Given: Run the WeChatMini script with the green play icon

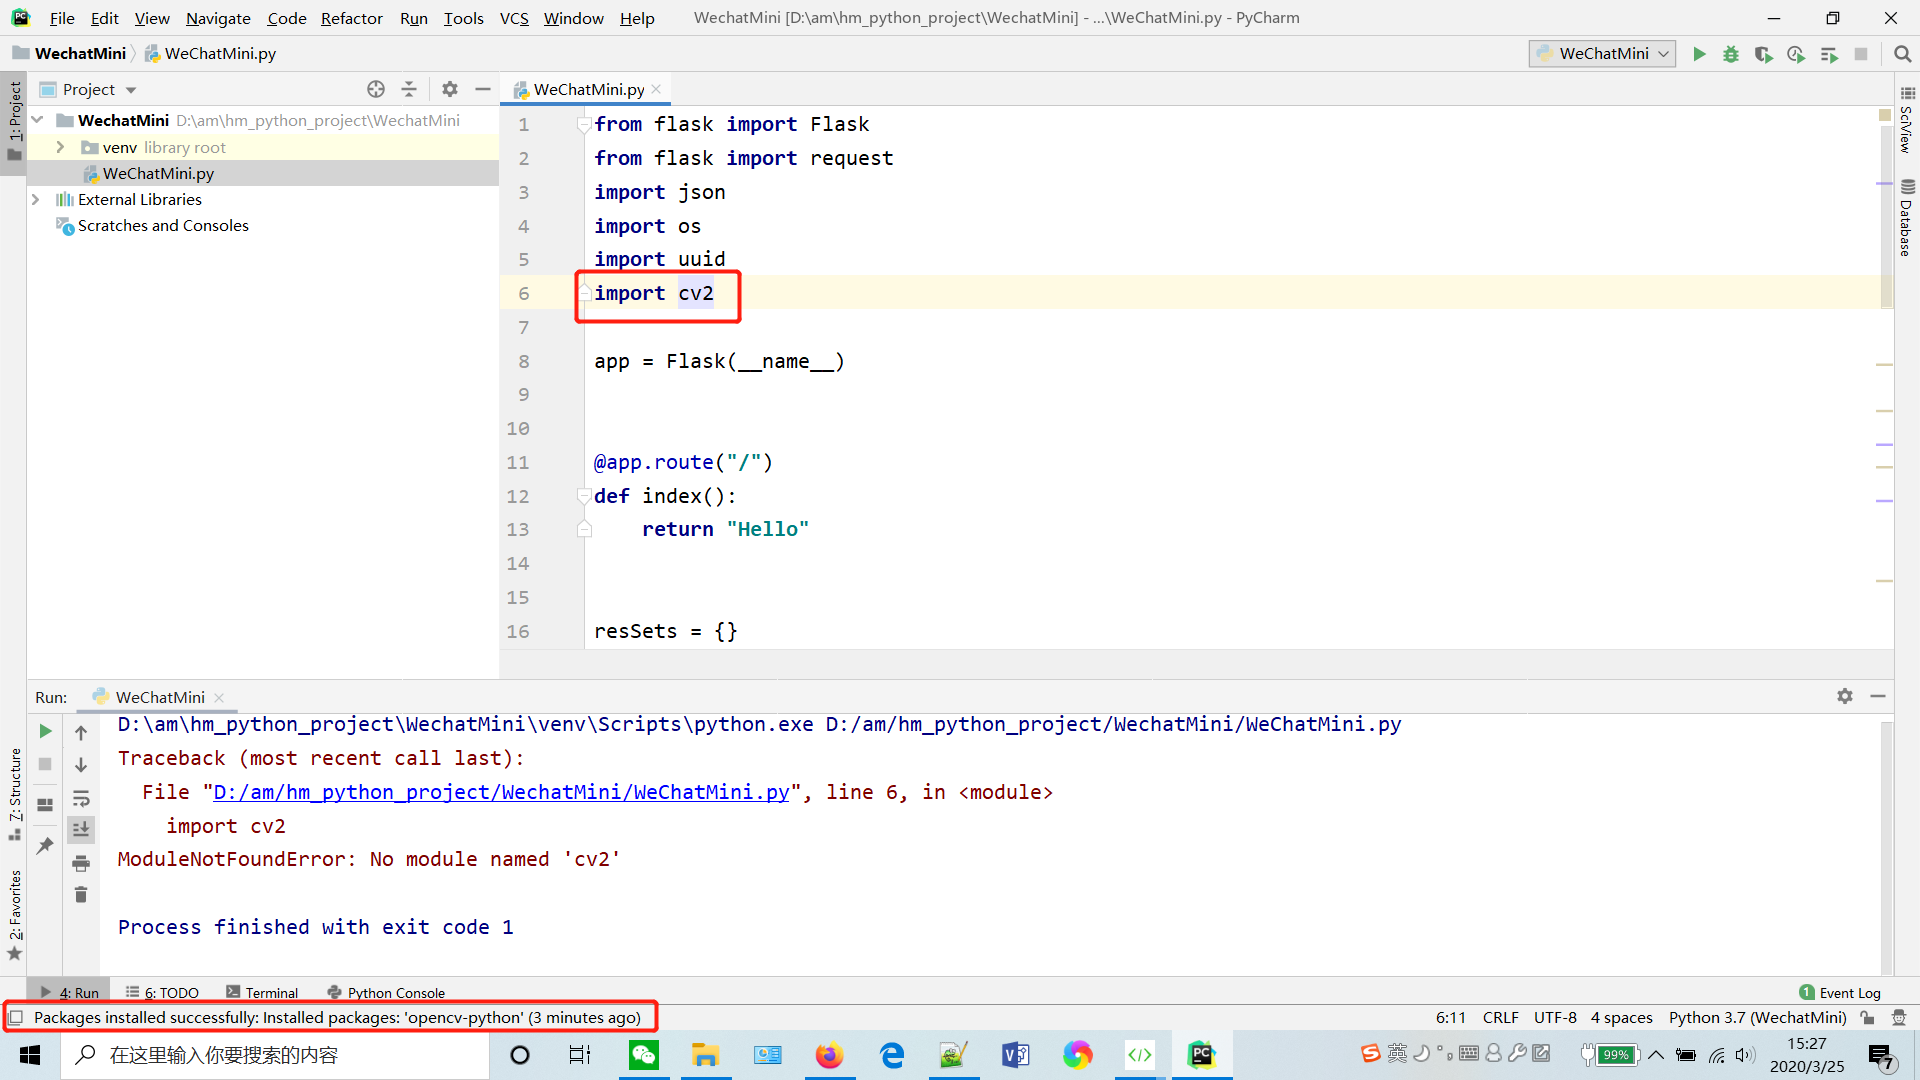Looking at the screenshot, I should coord(1700,54).
